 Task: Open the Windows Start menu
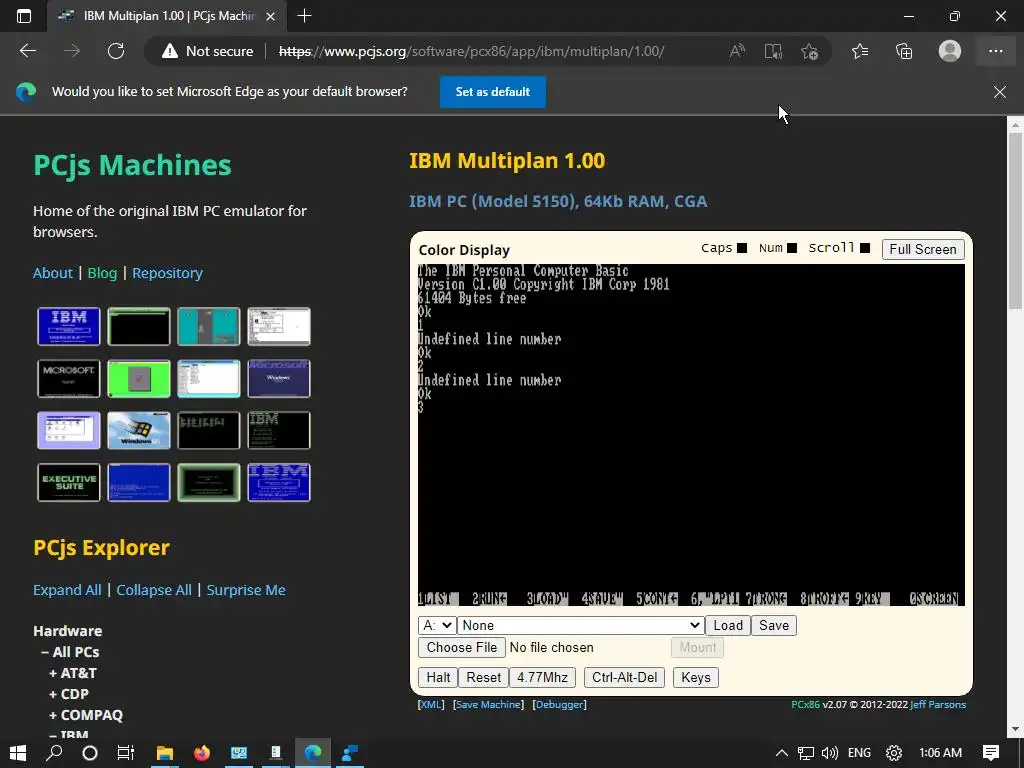18,753
